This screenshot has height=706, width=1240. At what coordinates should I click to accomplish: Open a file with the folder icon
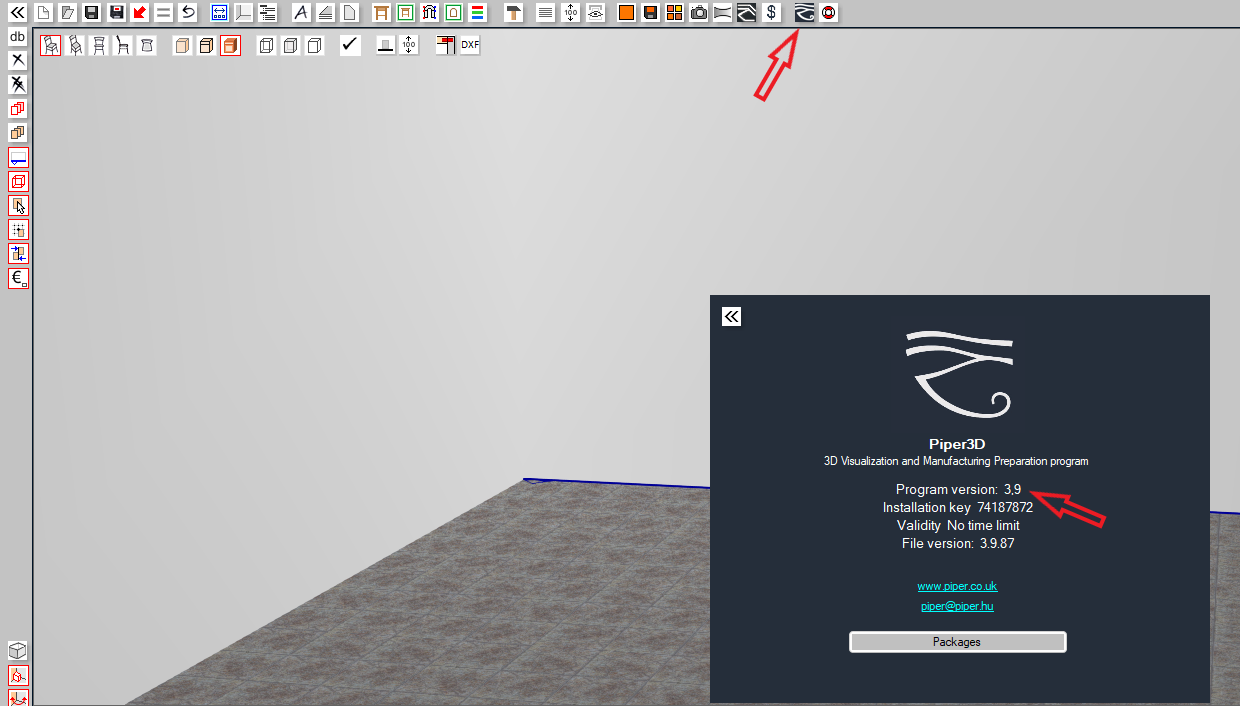point(67,13)
